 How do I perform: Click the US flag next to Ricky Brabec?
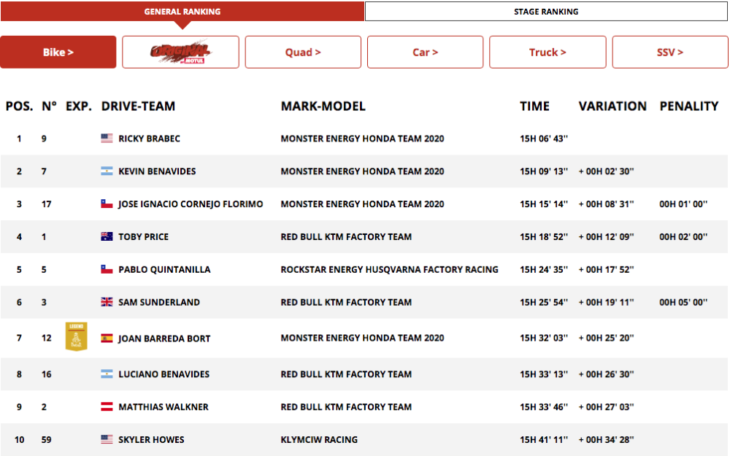[107, 138]
